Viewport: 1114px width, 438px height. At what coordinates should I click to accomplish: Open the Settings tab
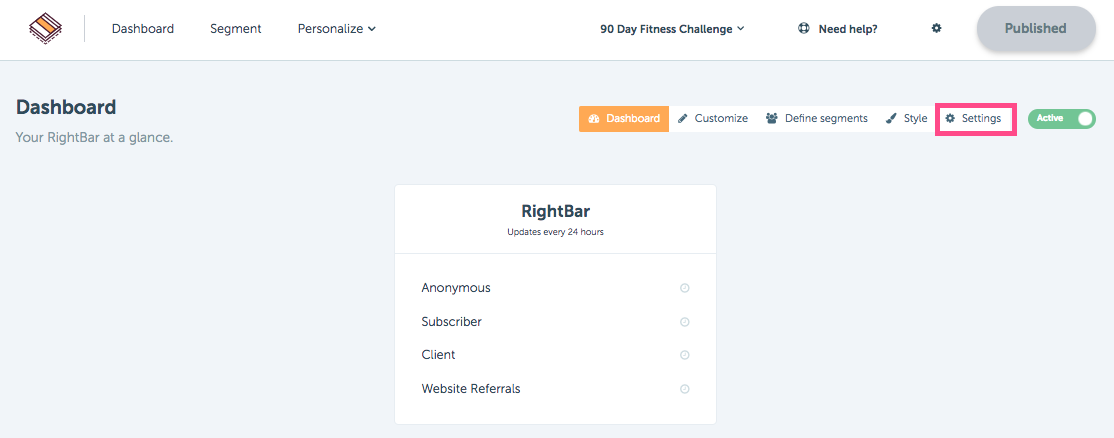pyautogui.click(x=973, y=119)
